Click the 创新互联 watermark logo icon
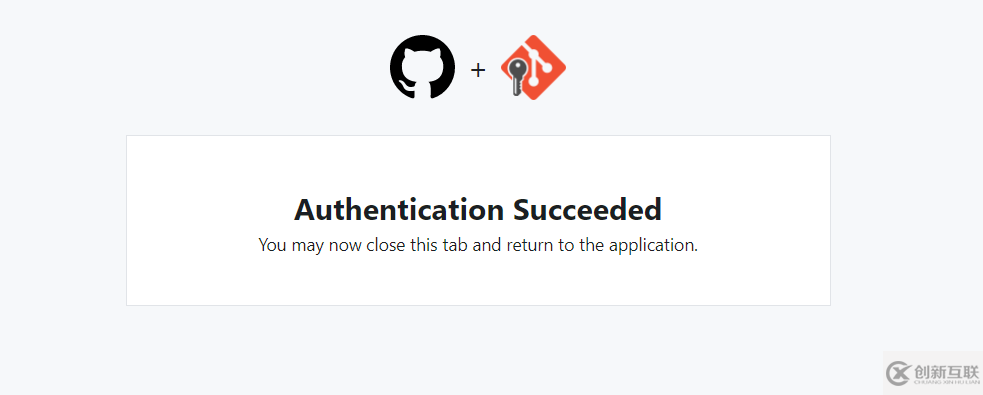This screenshot has height=395, width=983. click(898, 374)
